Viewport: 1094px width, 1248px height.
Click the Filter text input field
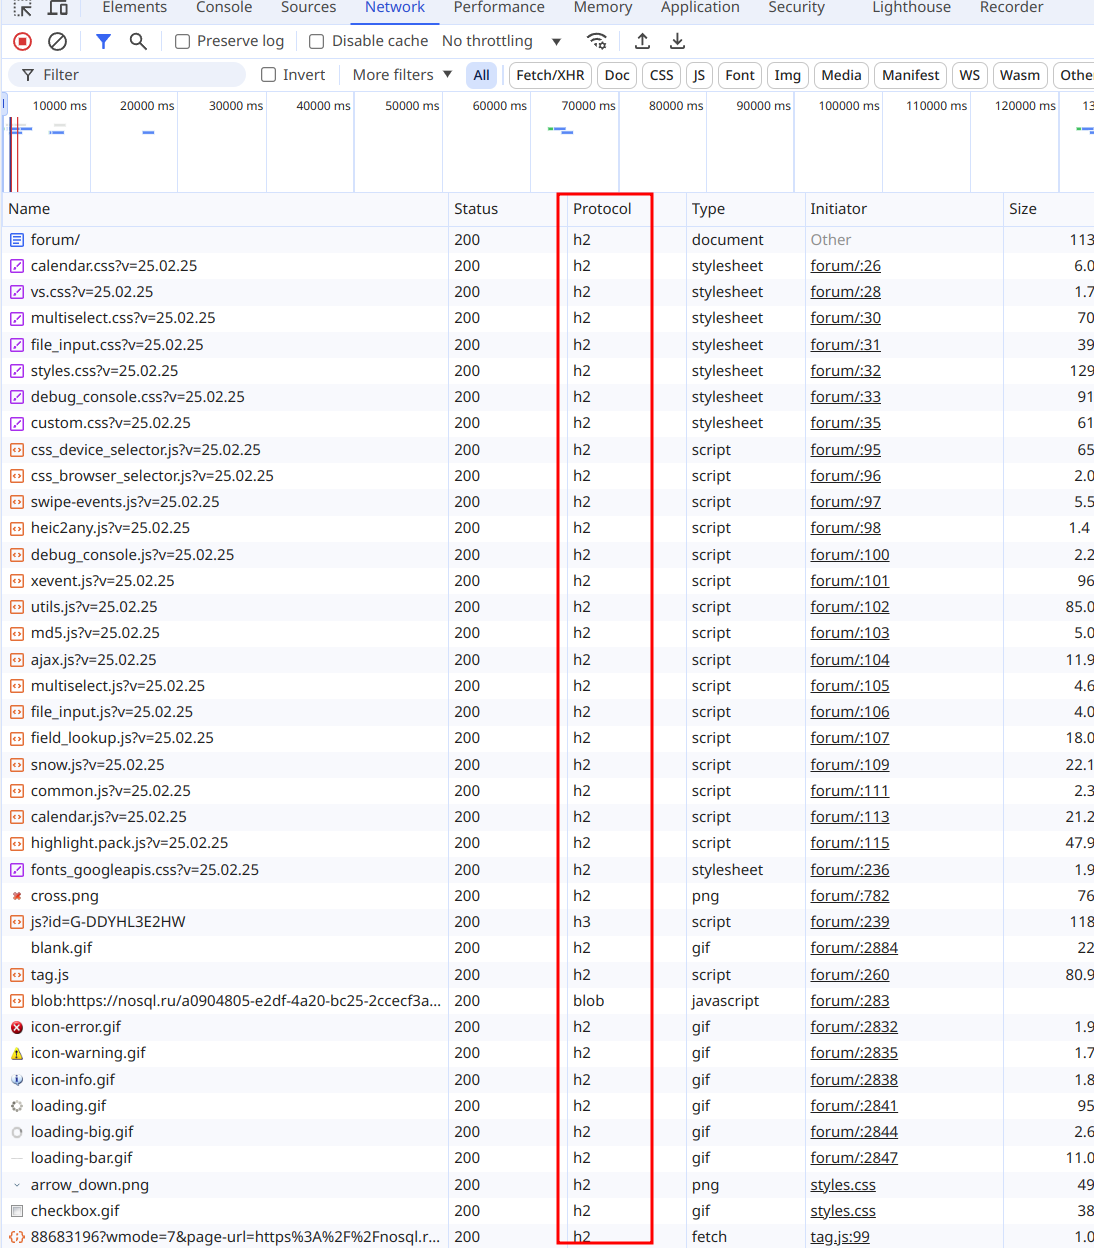pos(140,75)
